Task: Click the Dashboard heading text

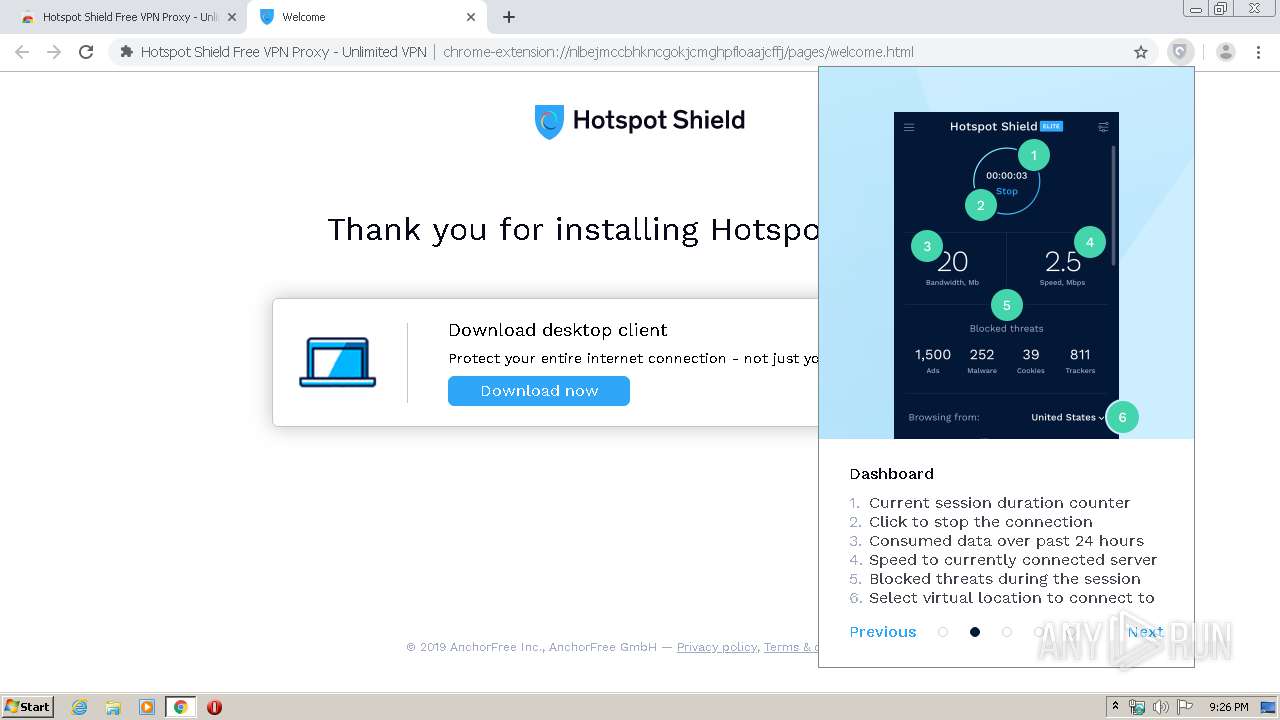Action: pyautogui.click(x=891, y=474)
